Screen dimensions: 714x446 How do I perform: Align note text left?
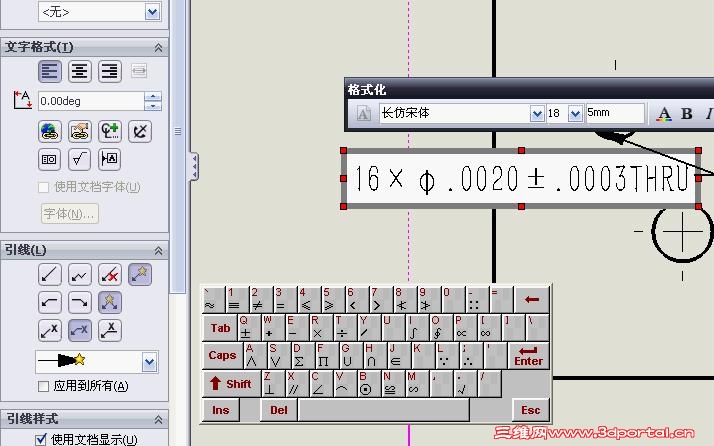(50, 72)
